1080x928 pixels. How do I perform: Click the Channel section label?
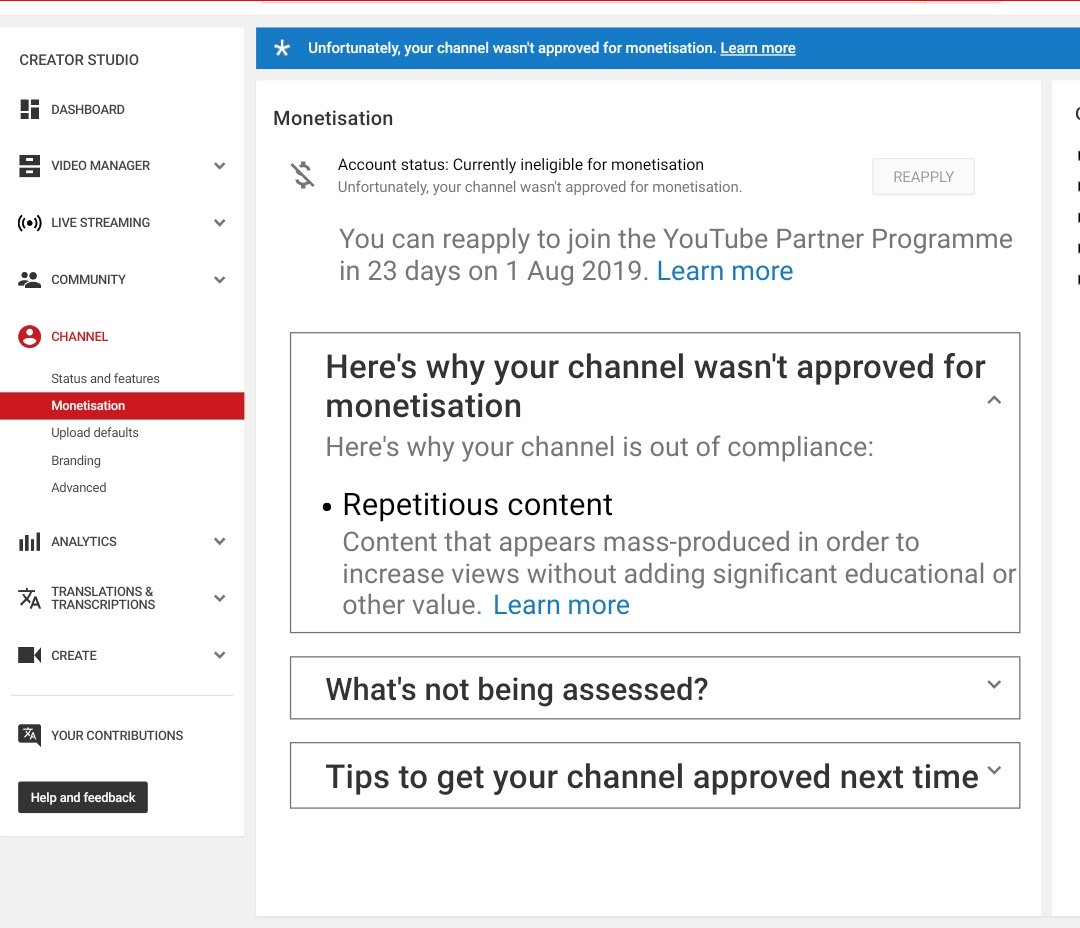(x=79, y=337)
